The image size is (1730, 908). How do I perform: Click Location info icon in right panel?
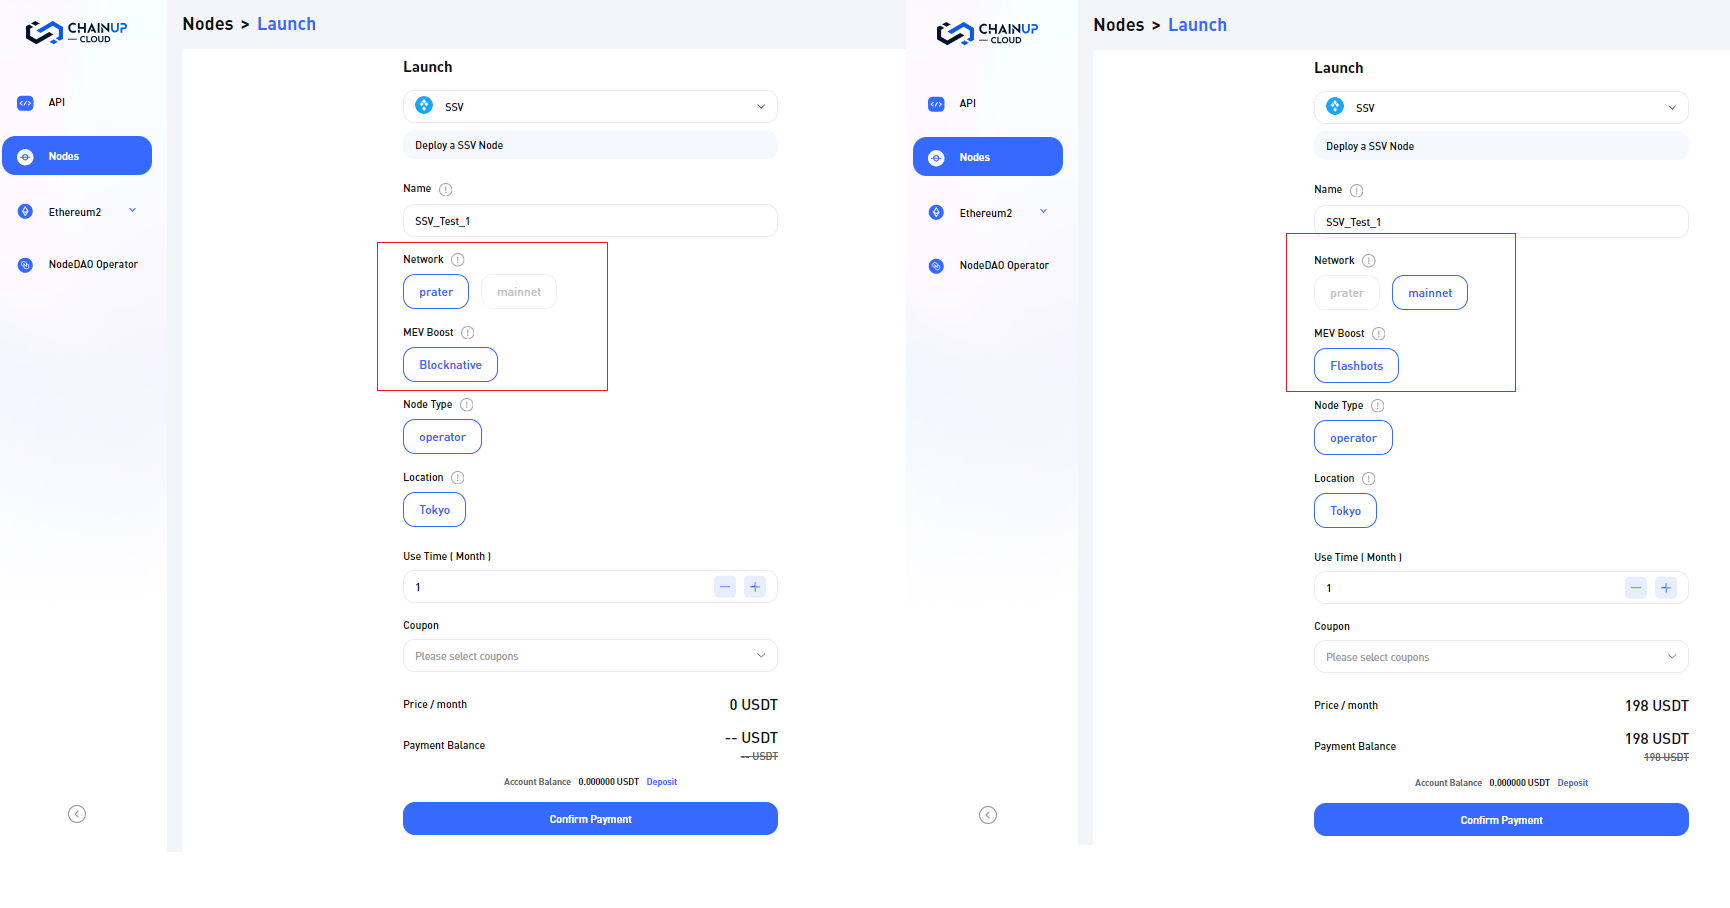coord(1369,479)
